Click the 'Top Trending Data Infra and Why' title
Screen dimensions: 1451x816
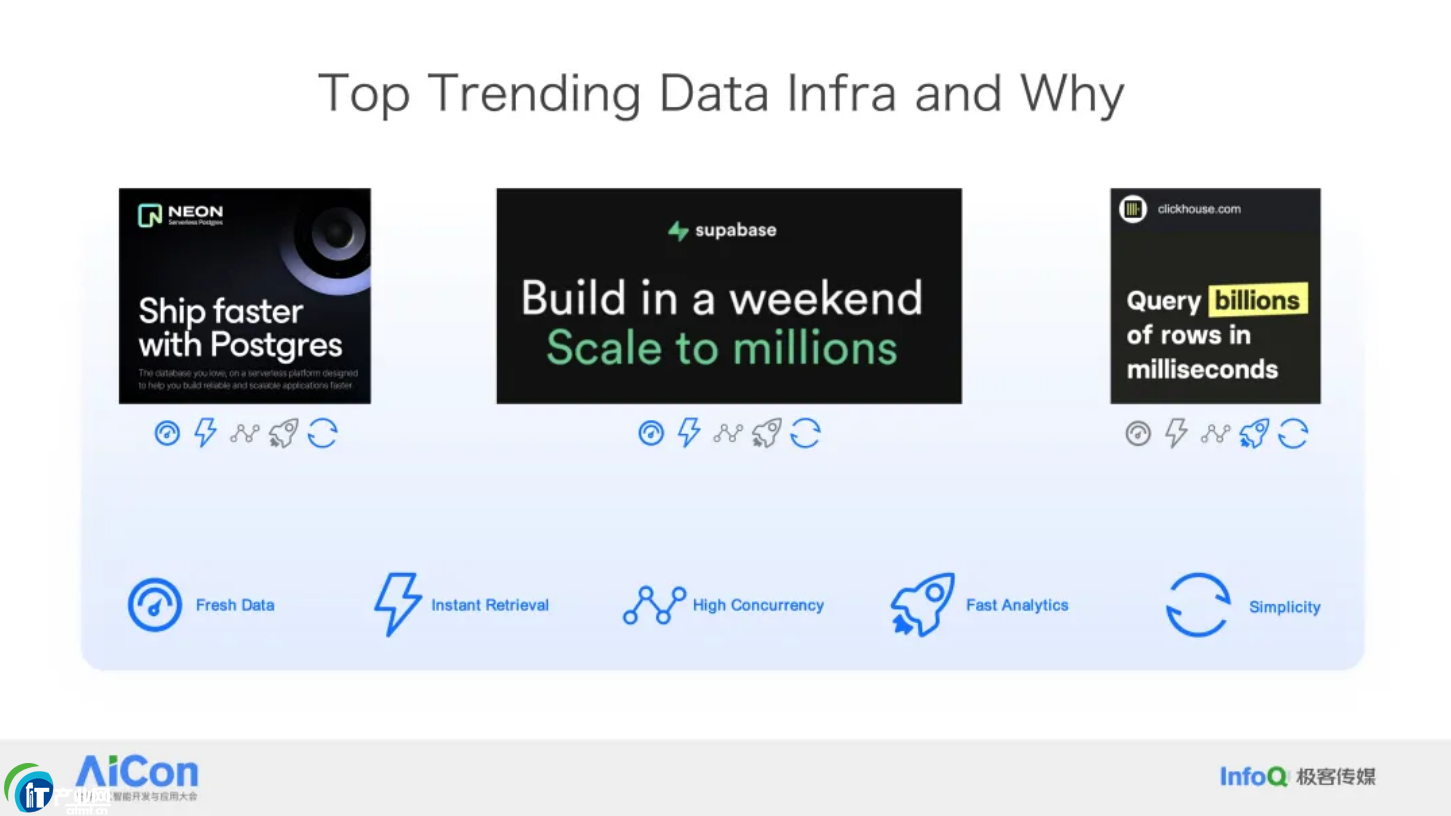[722, 94]
